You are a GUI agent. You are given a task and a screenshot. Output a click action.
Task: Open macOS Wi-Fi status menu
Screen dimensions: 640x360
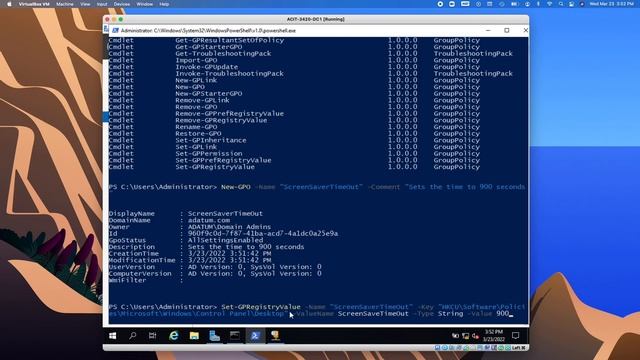pos(549,4)
